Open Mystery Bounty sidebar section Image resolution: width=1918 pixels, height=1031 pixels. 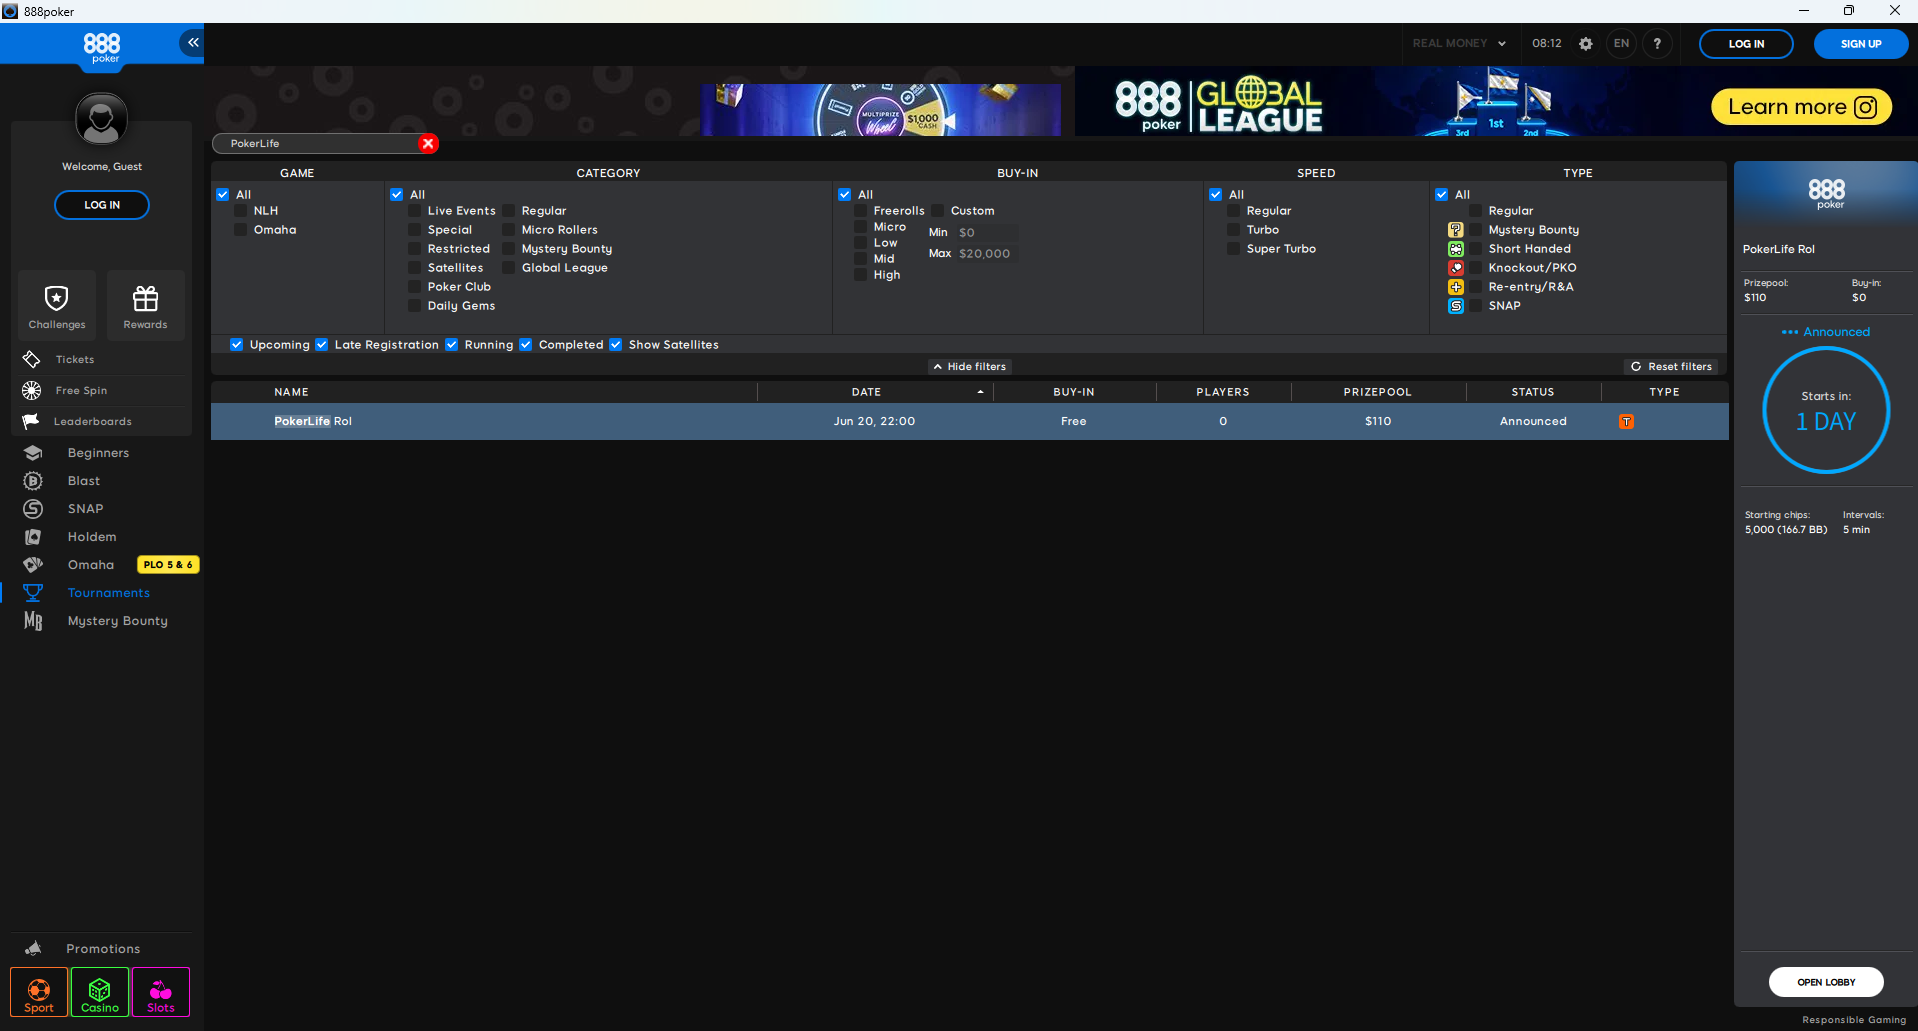pyautogui.click(x=117, y=621)
